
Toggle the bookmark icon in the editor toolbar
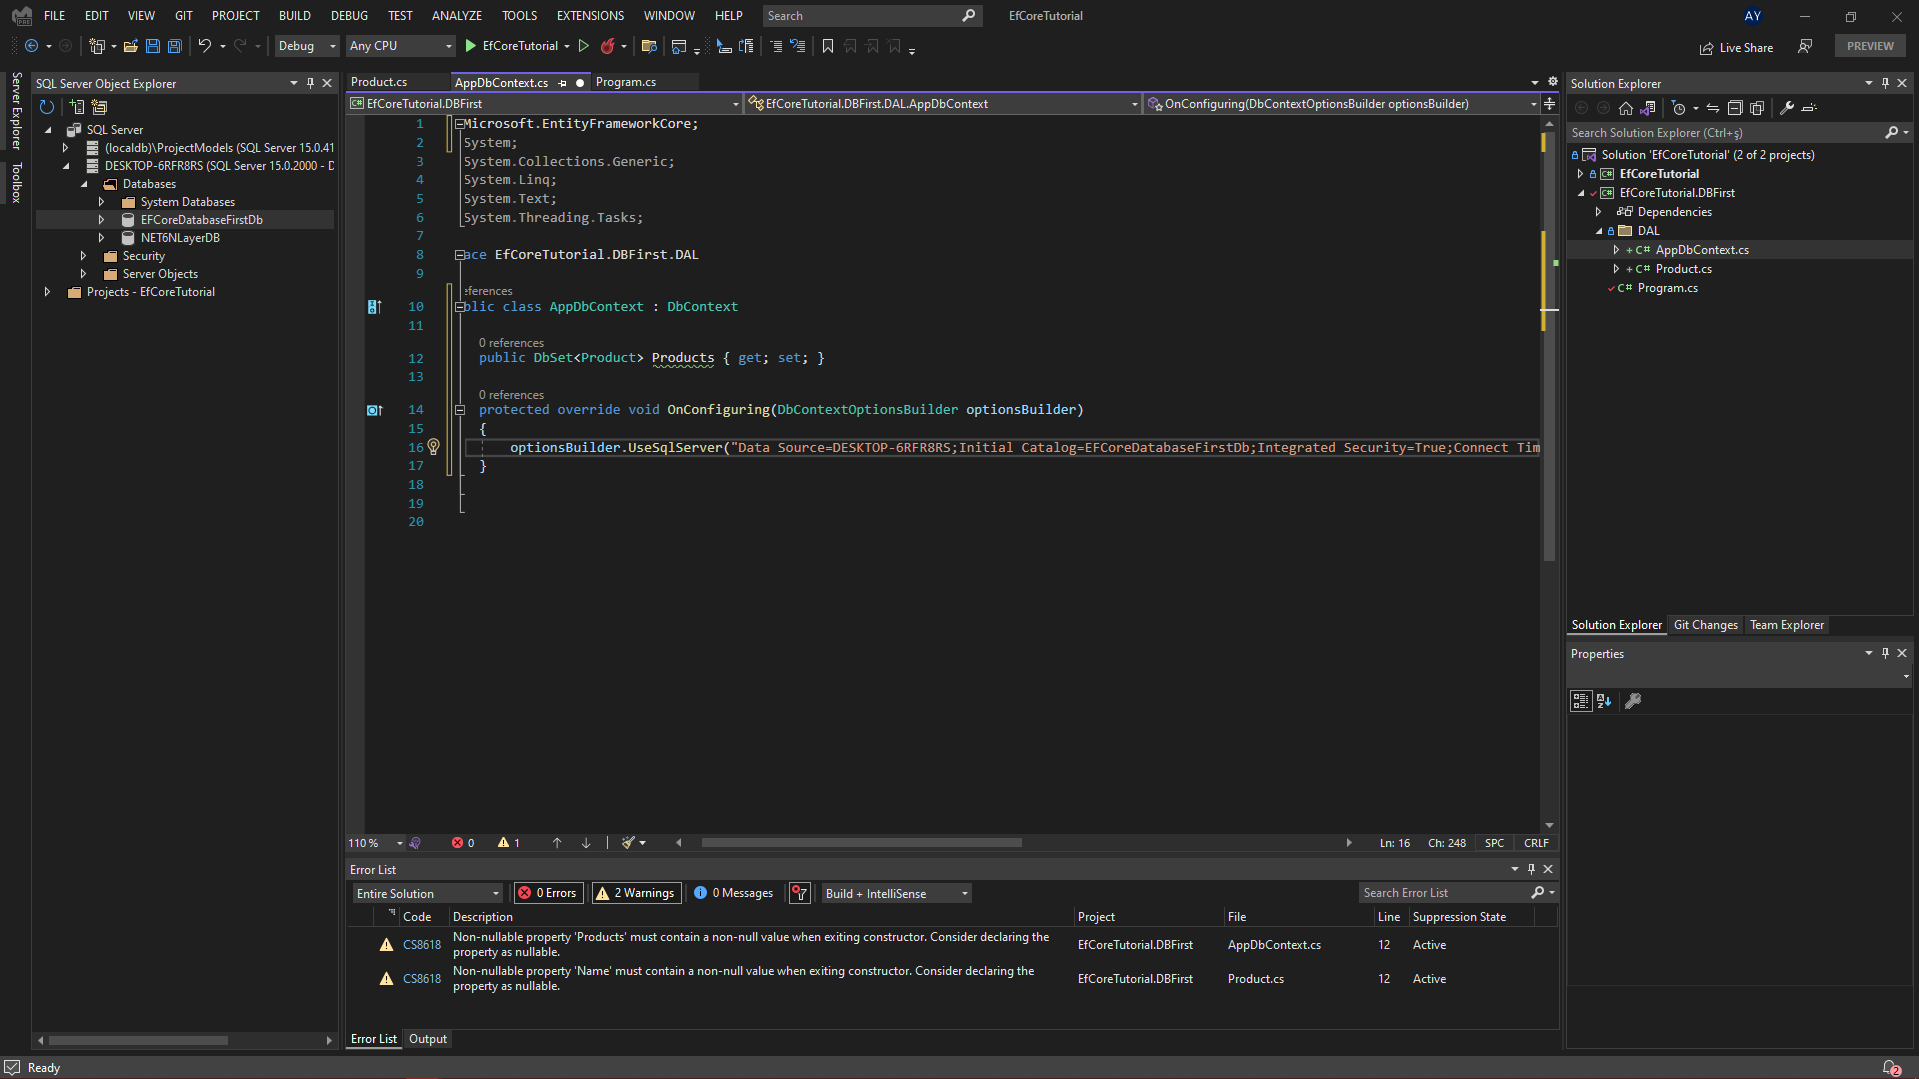828,46
